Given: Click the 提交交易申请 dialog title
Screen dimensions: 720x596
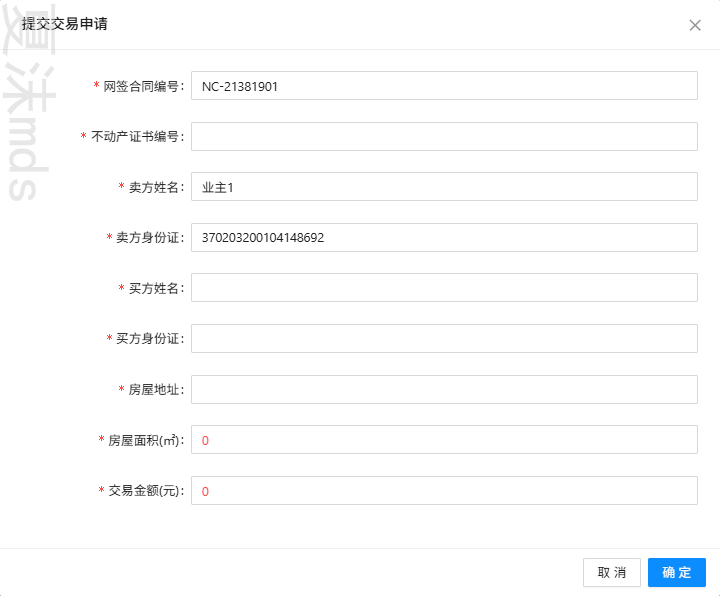Looking at the screenshot, I should (x=65, y=24).
